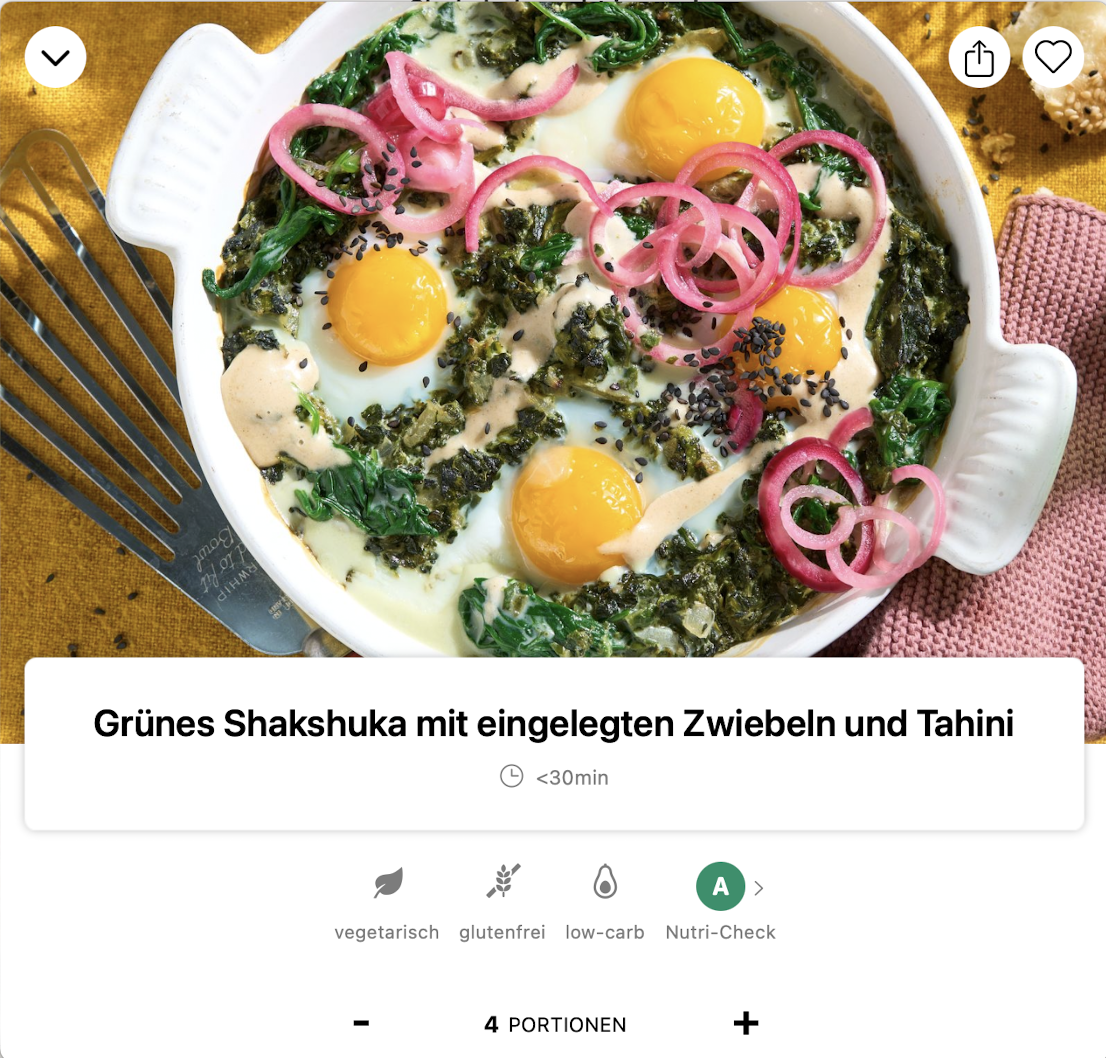This screenshot has height=1058, width=1106.
Task: Click the clock icon beside <30min
Action: (511, 777)
